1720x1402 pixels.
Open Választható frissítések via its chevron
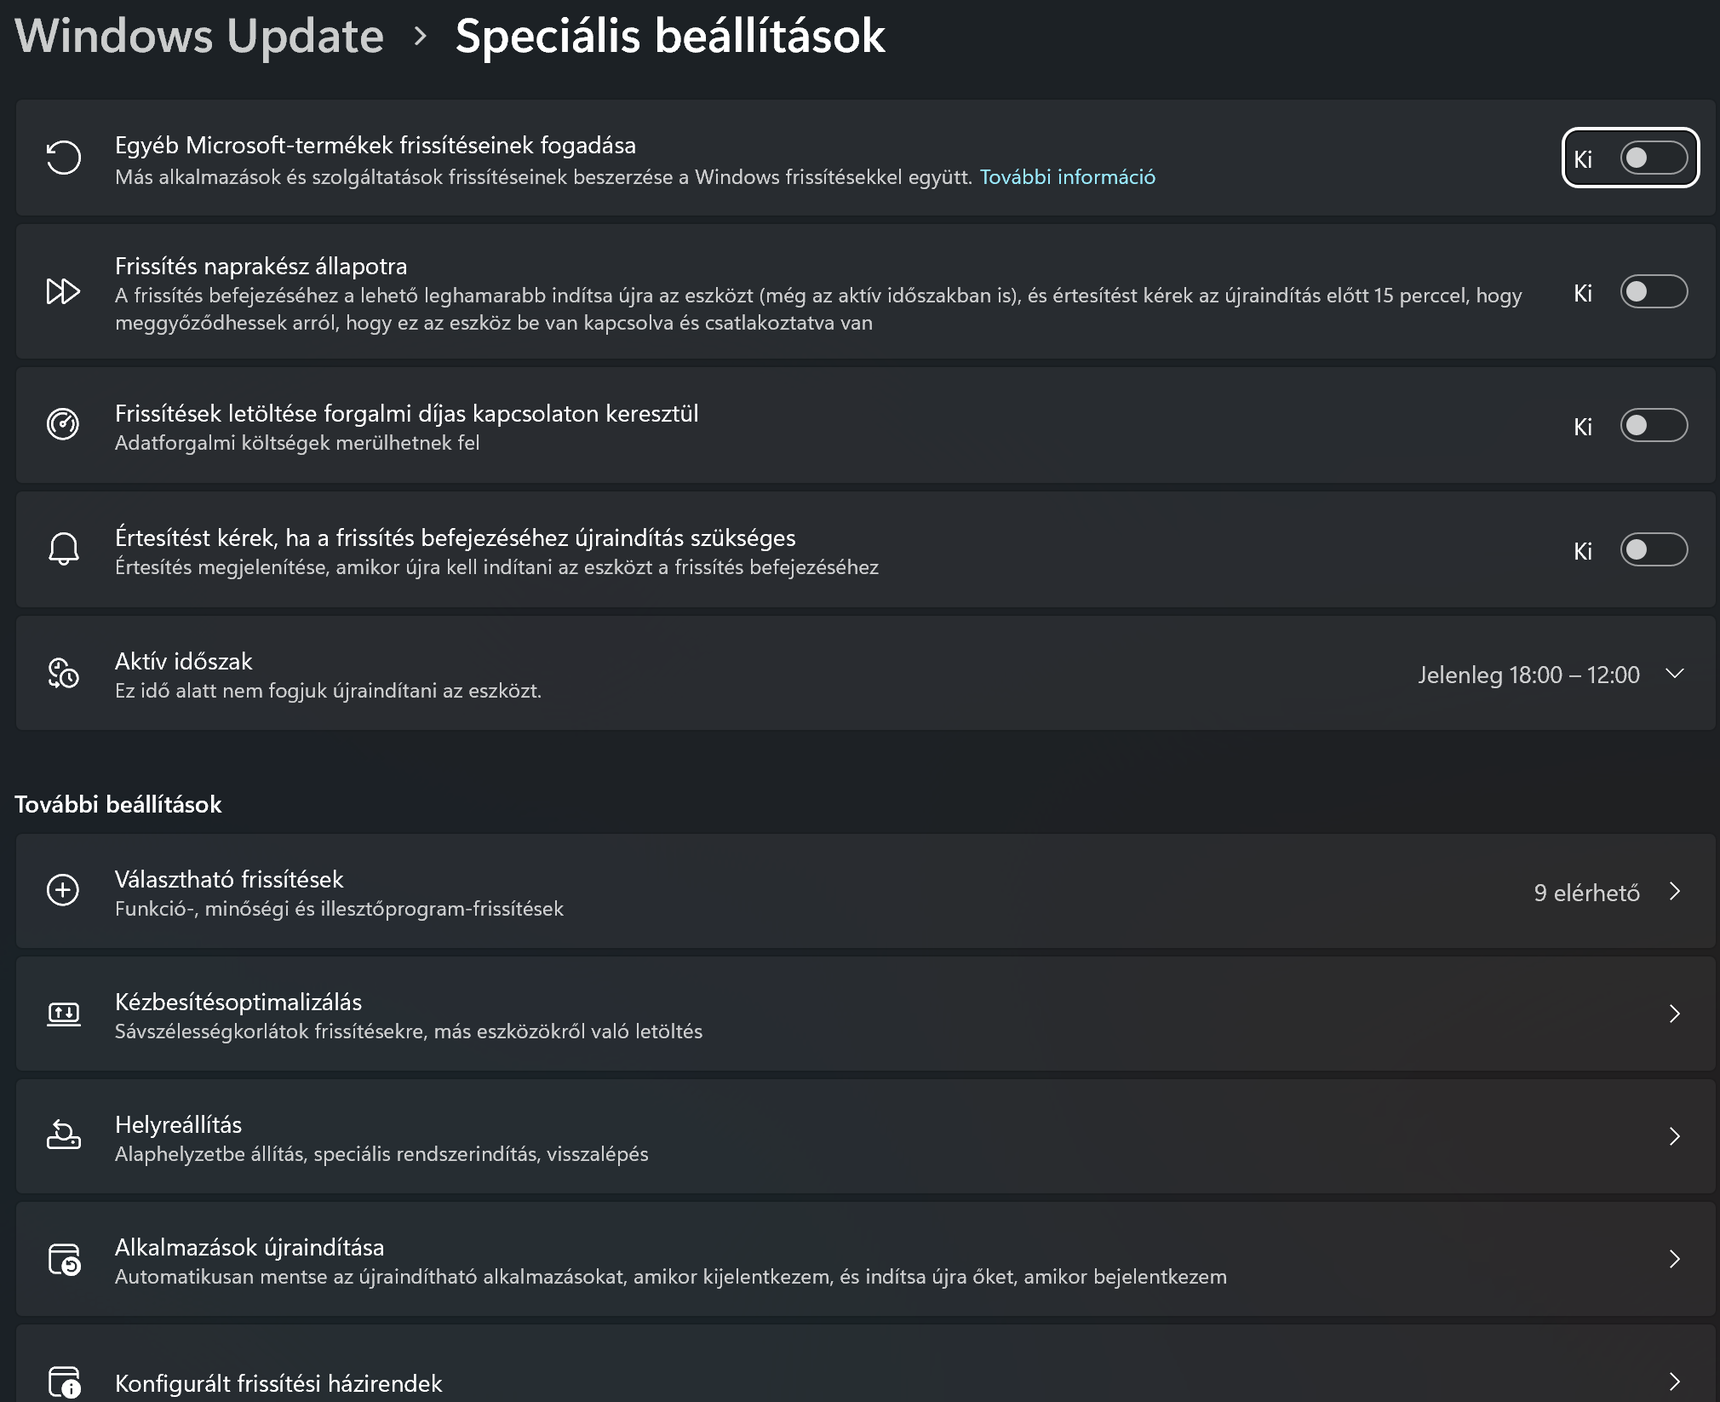click(x=1675, y=891)
